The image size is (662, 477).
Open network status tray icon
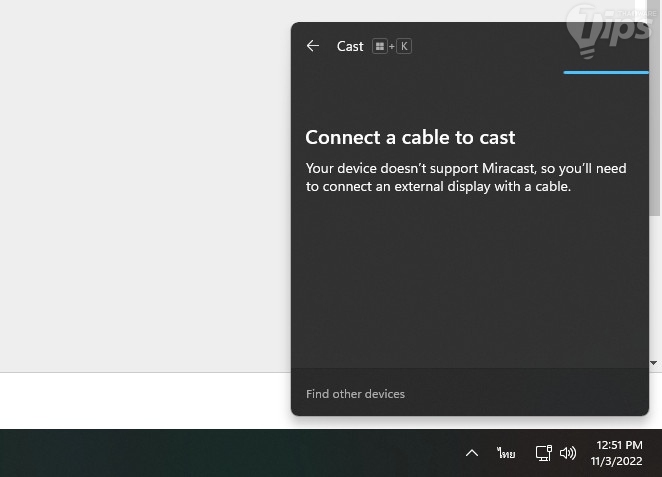[543, 453]
